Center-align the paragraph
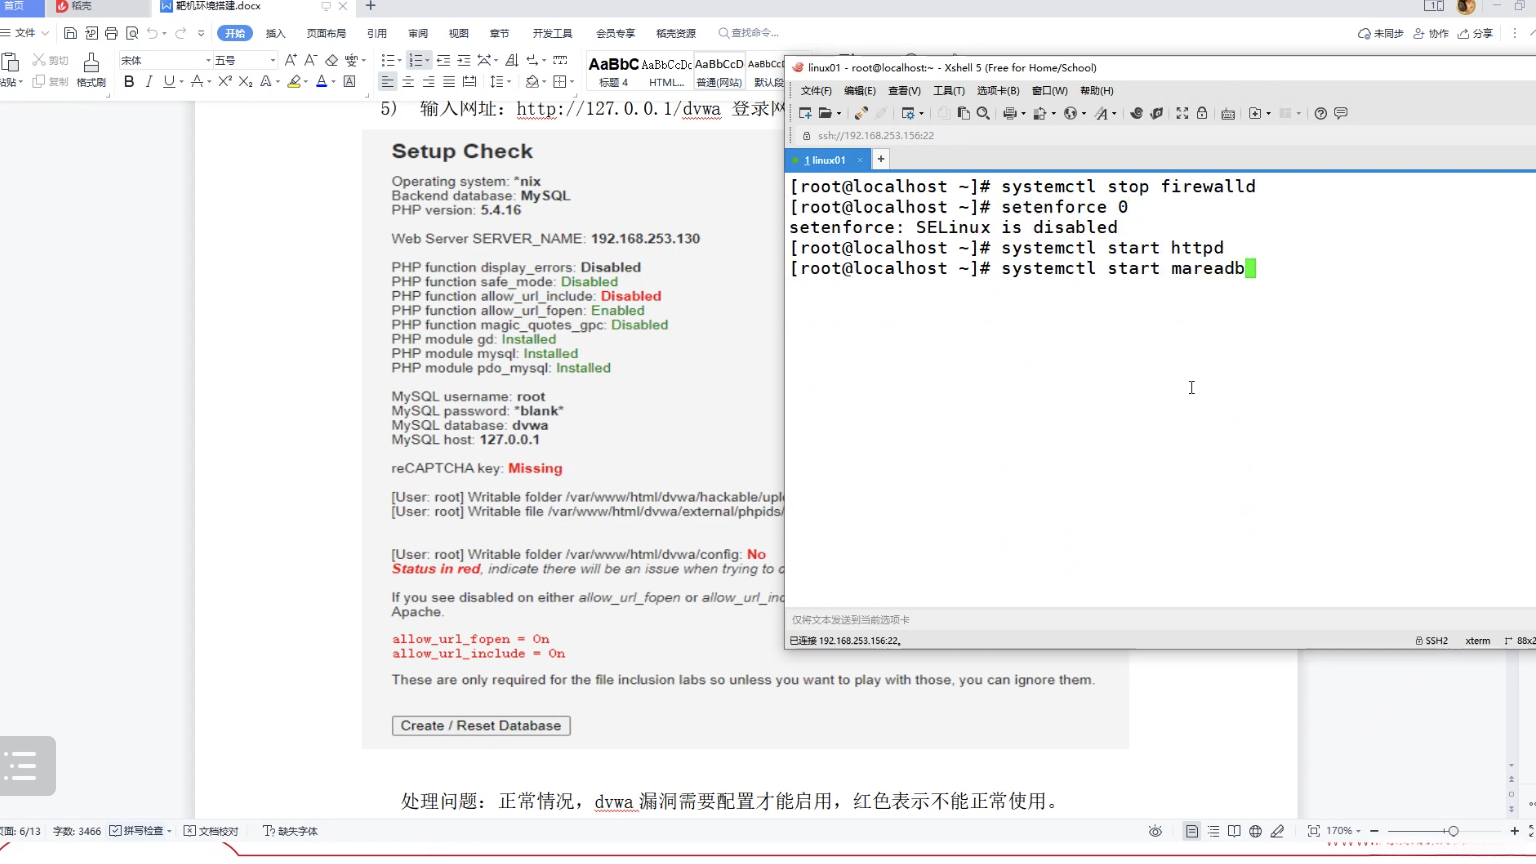 coord(408,82)
